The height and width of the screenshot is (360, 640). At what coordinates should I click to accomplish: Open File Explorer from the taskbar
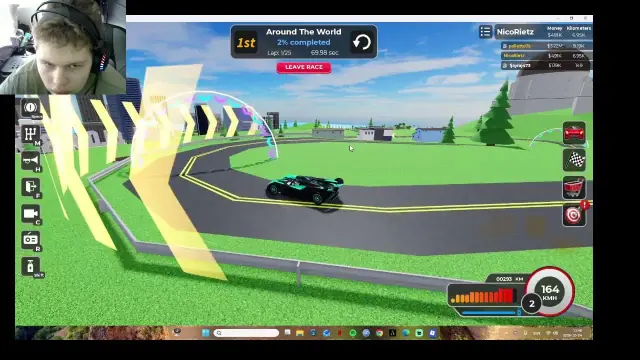300,333
